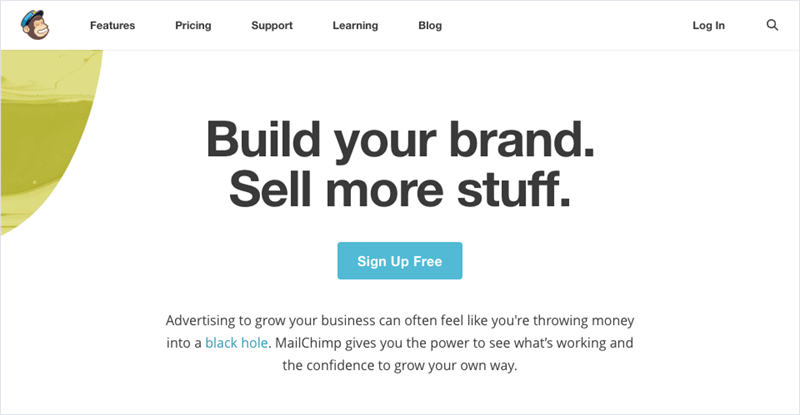Open the Features menu item
The height and width of the screenshot is (415, 800).
pyautogui.click(x=112, y=26)
